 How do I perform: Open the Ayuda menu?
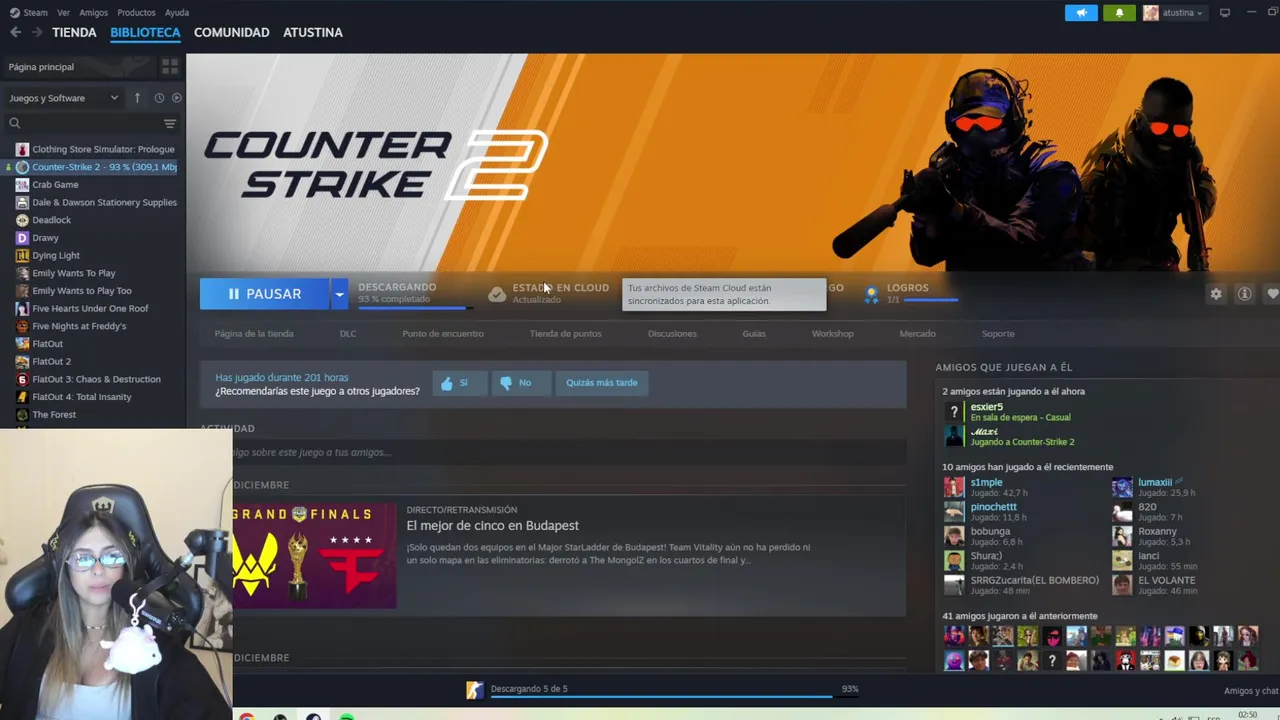177,13
